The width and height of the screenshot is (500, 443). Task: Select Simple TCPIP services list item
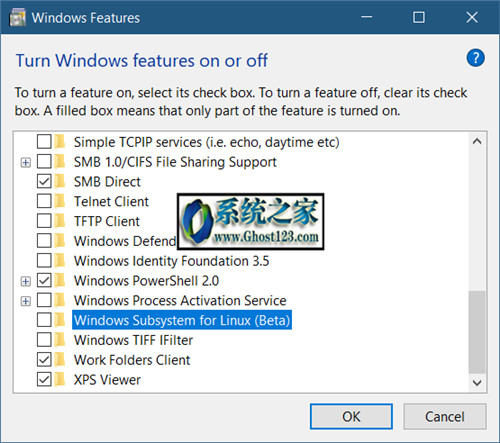pos(207,142)
